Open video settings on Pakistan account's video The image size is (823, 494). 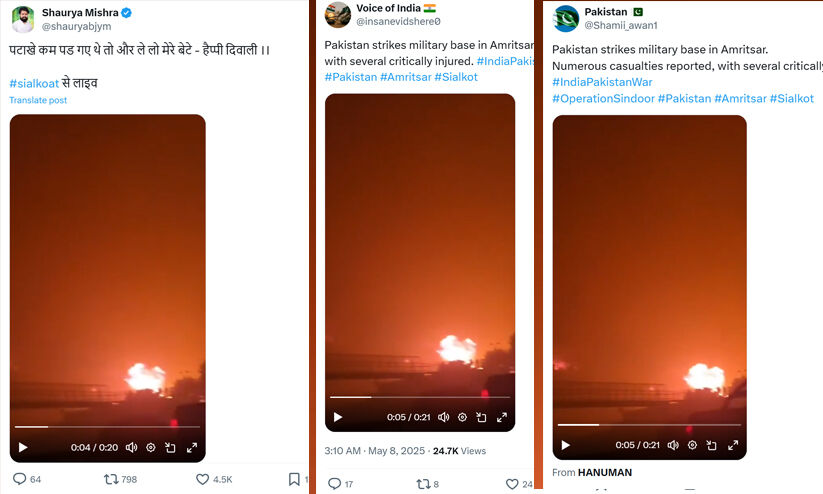pos(691,445)
